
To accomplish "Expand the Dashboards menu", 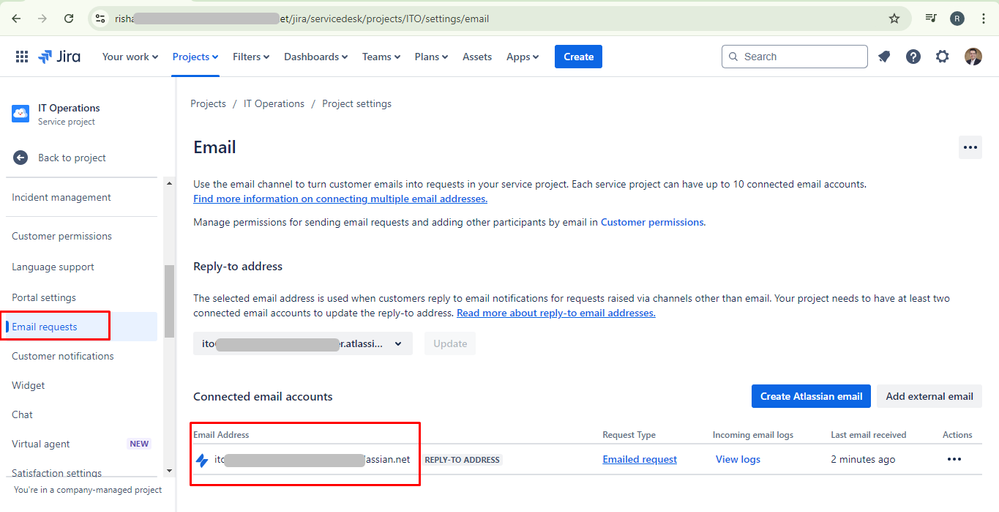I will click(x=316, y=57).
